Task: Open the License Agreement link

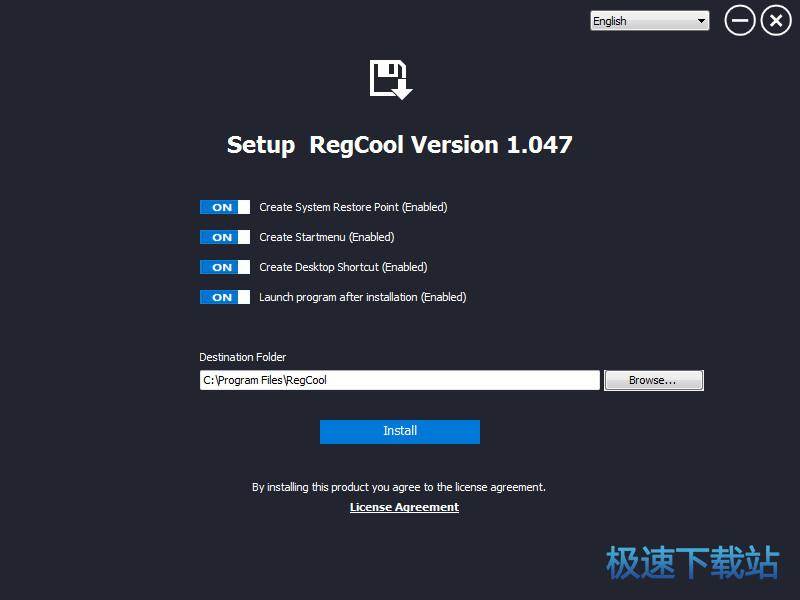Action: click(404, 507)
